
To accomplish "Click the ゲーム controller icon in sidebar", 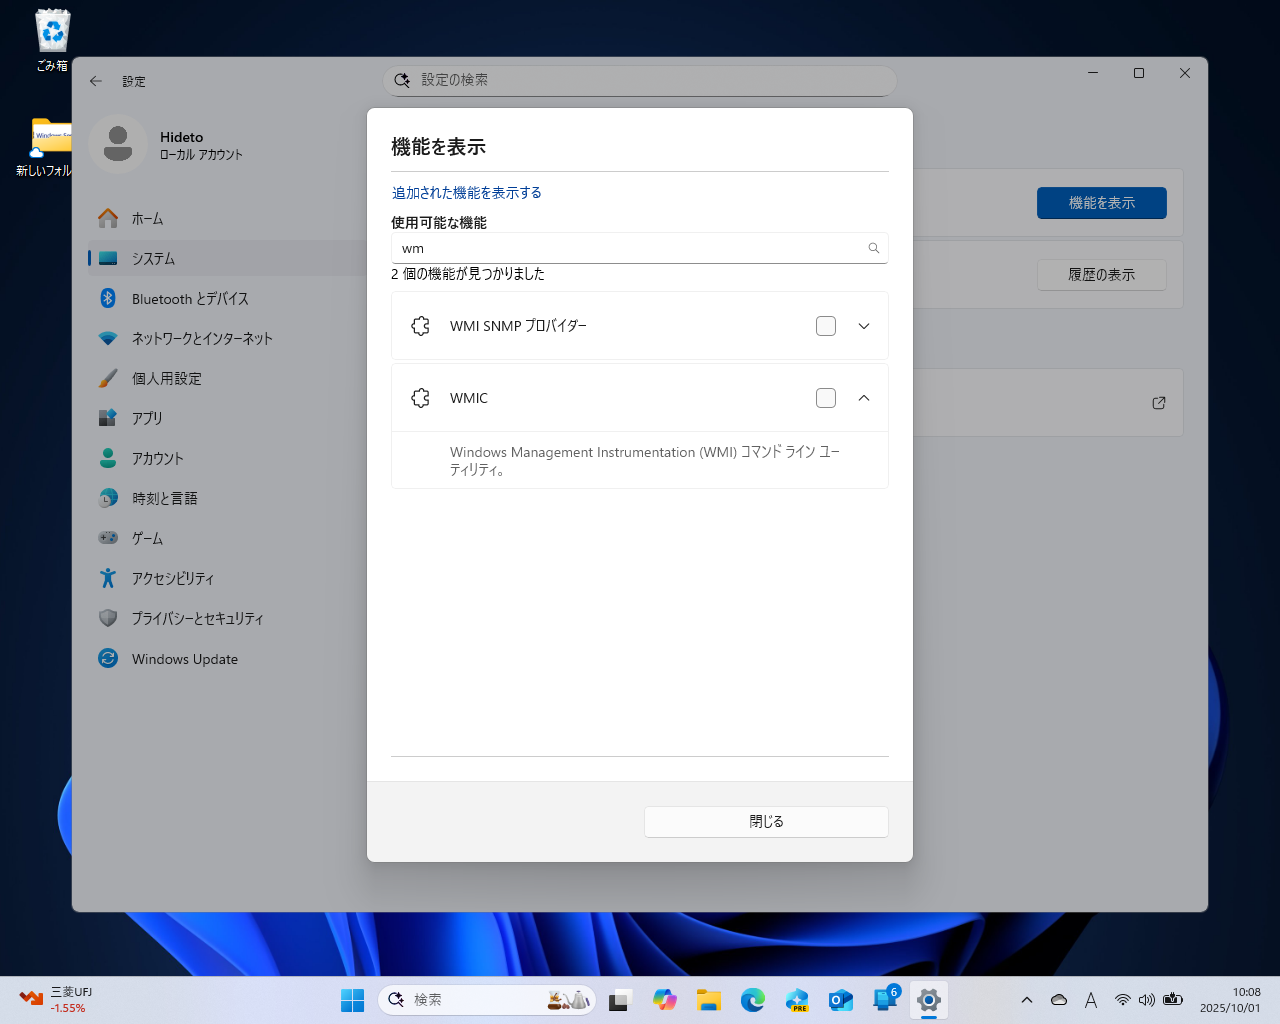I will pos(108,538).
